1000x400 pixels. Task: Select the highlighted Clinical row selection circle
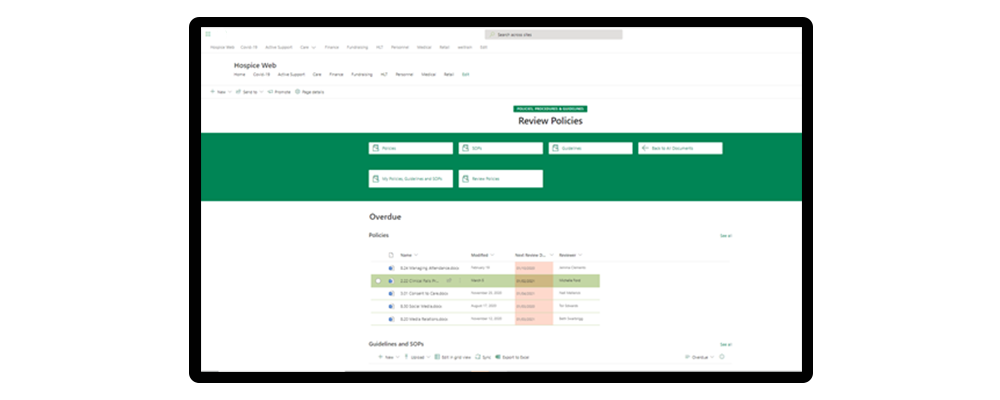(x=378, y=281)
